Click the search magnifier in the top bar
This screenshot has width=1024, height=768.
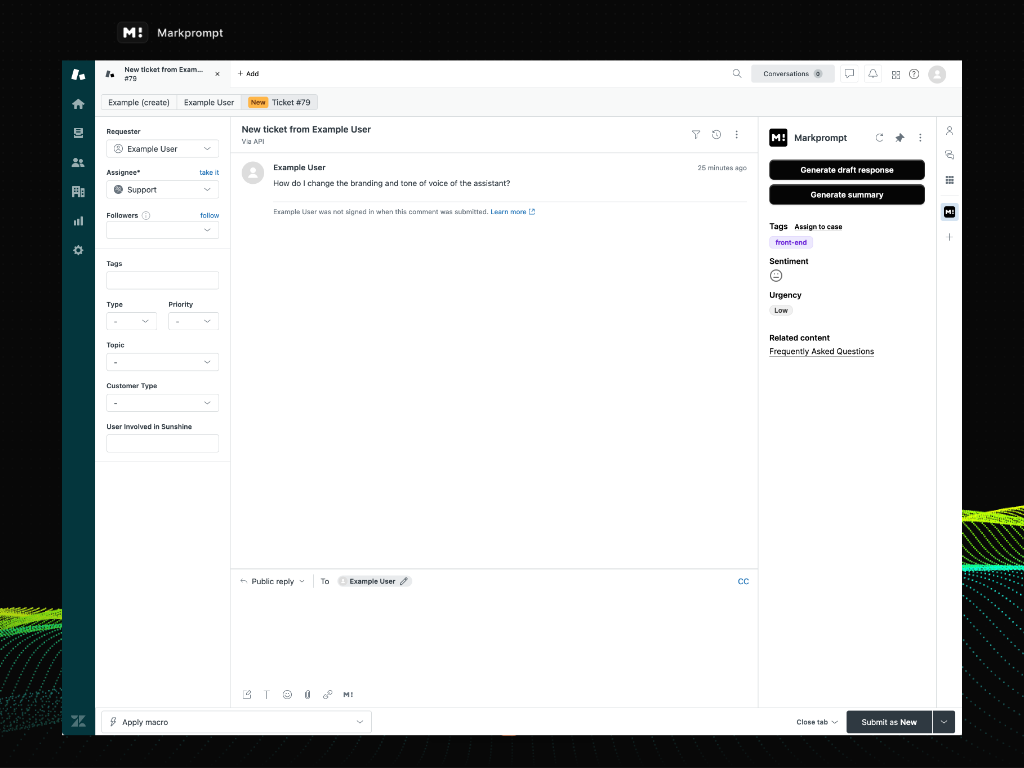pos(737,74)
